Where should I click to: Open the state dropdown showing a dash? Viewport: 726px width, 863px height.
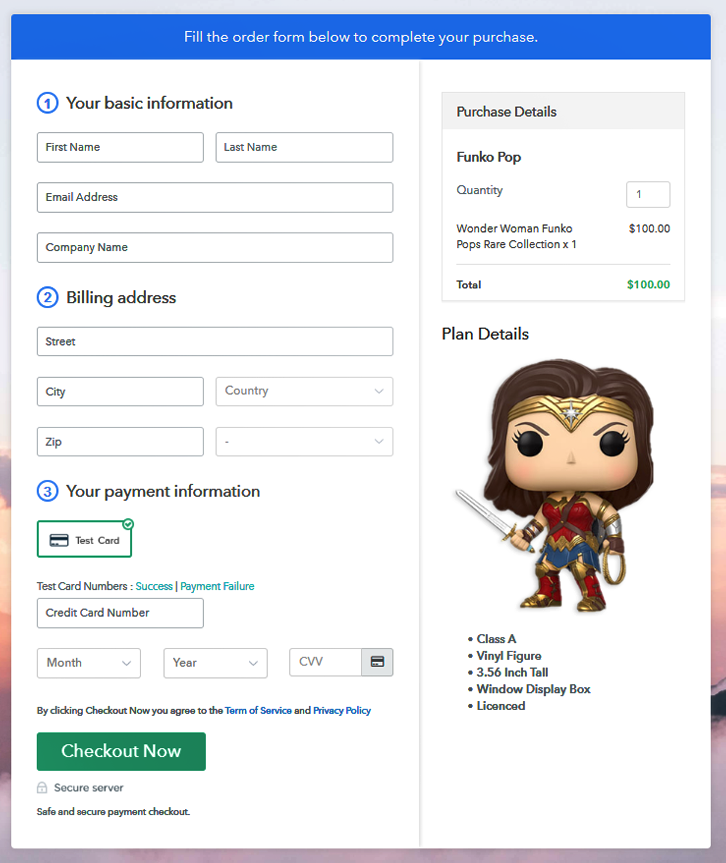[x=304, y=441]
